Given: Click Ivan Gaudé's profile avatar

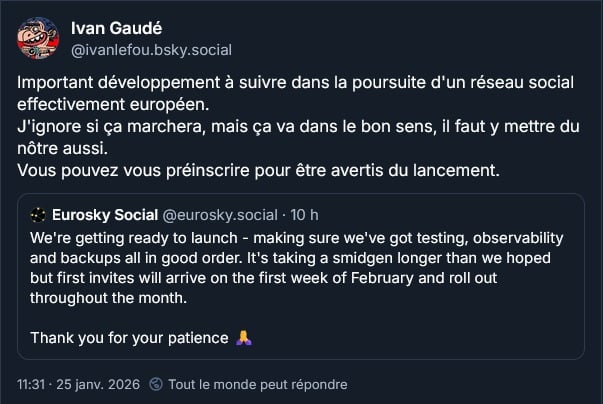Looking at the screenshot, I should tap(38, 36).
